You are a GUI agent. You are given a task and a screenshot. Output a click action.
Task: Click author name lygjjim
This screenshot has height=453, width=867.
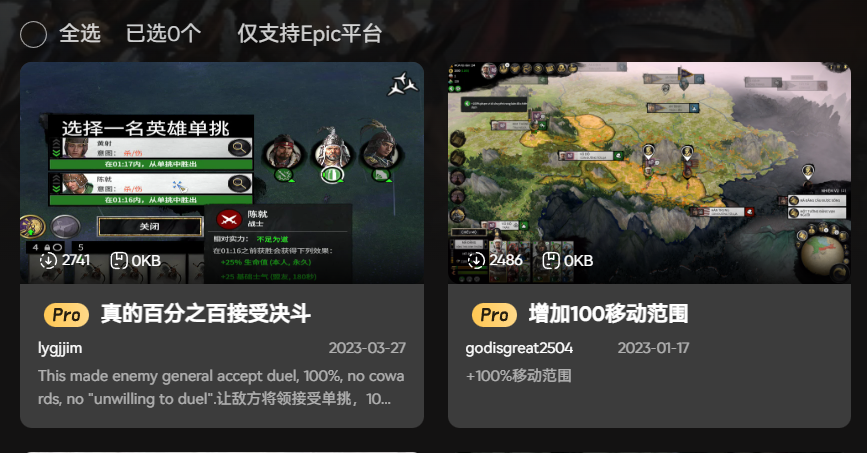(60, 348)
